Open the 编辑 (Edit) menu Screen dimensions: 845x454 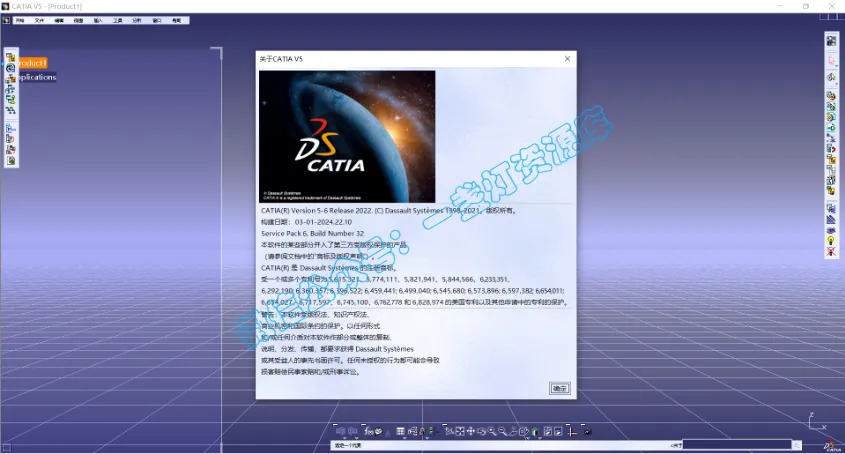59,20
